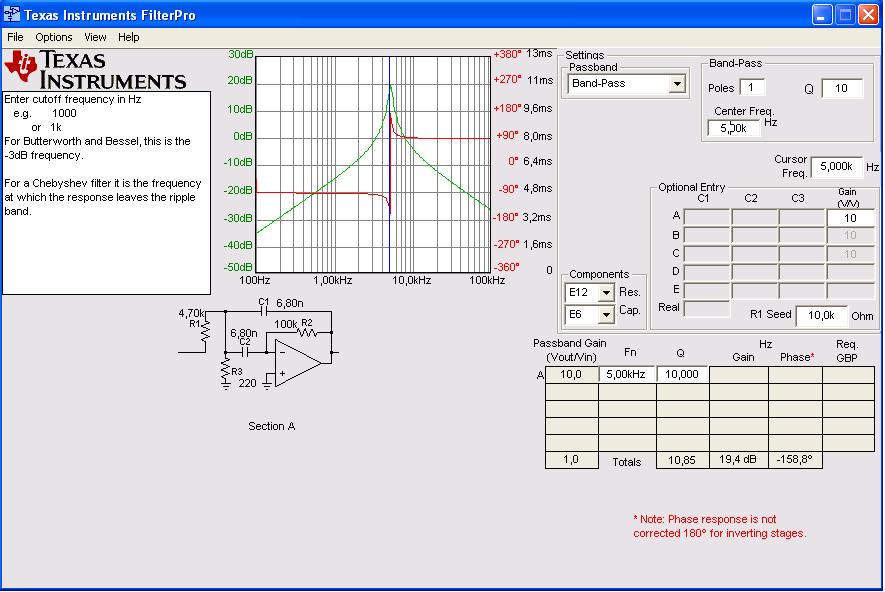Open the File menu
Image resolution: width=885 pixels, height=592 pixels.
click(x=15, y=37)
